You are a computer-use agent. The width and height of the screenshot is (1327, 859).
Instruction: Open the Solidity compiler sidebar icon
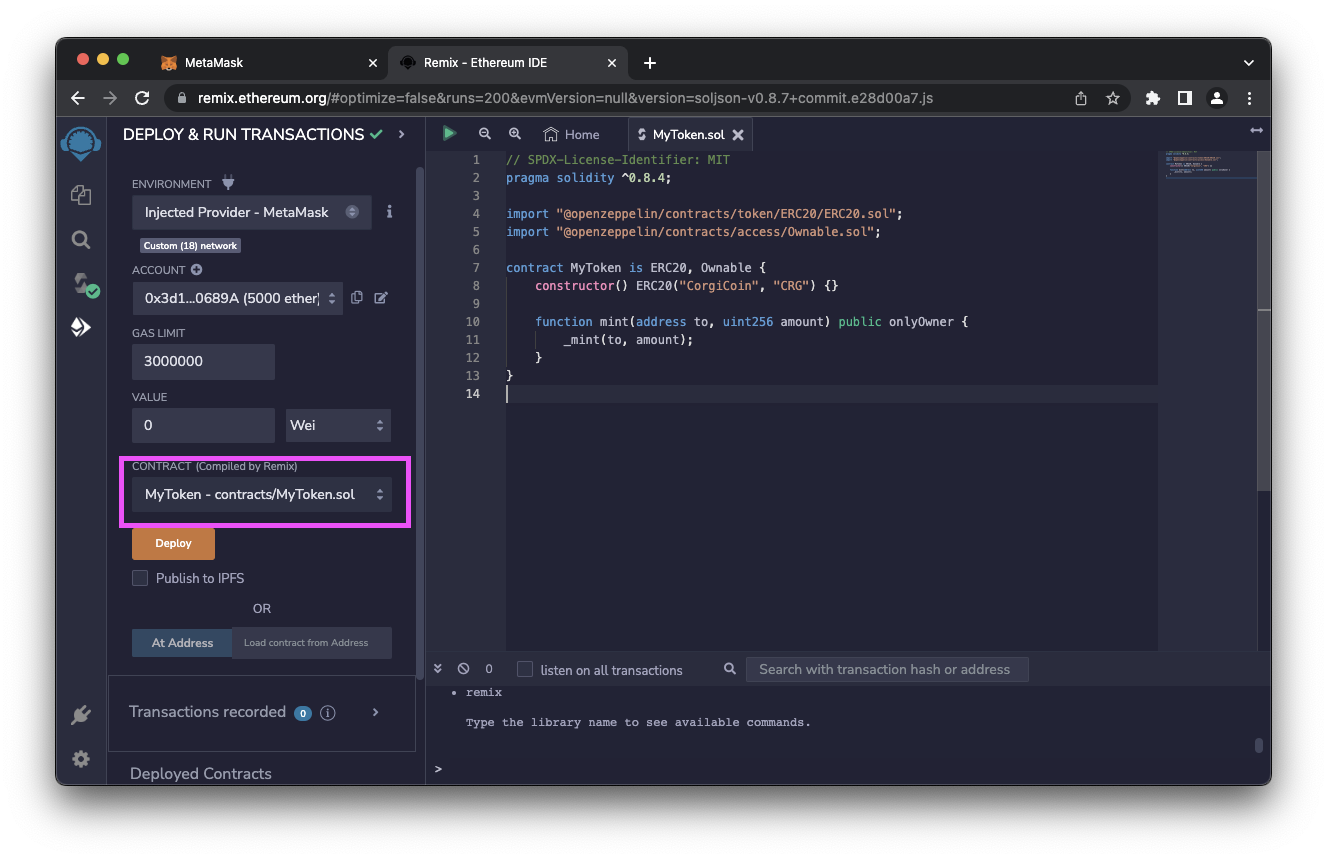tap(84, 285)
